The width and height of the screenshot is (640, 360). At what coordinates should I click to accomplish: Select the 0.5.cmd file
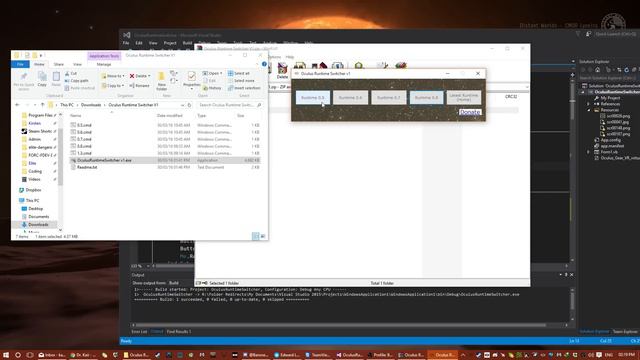(165, 125)
